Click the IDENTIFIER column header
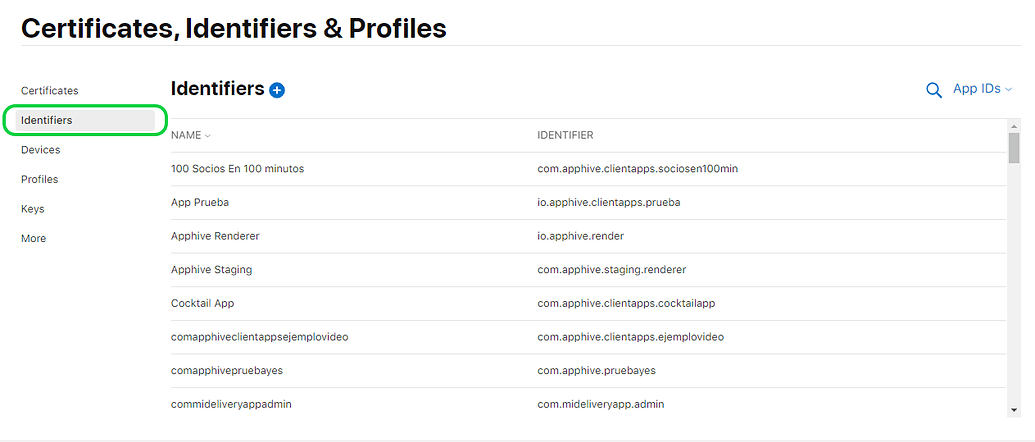 point(565,135)
